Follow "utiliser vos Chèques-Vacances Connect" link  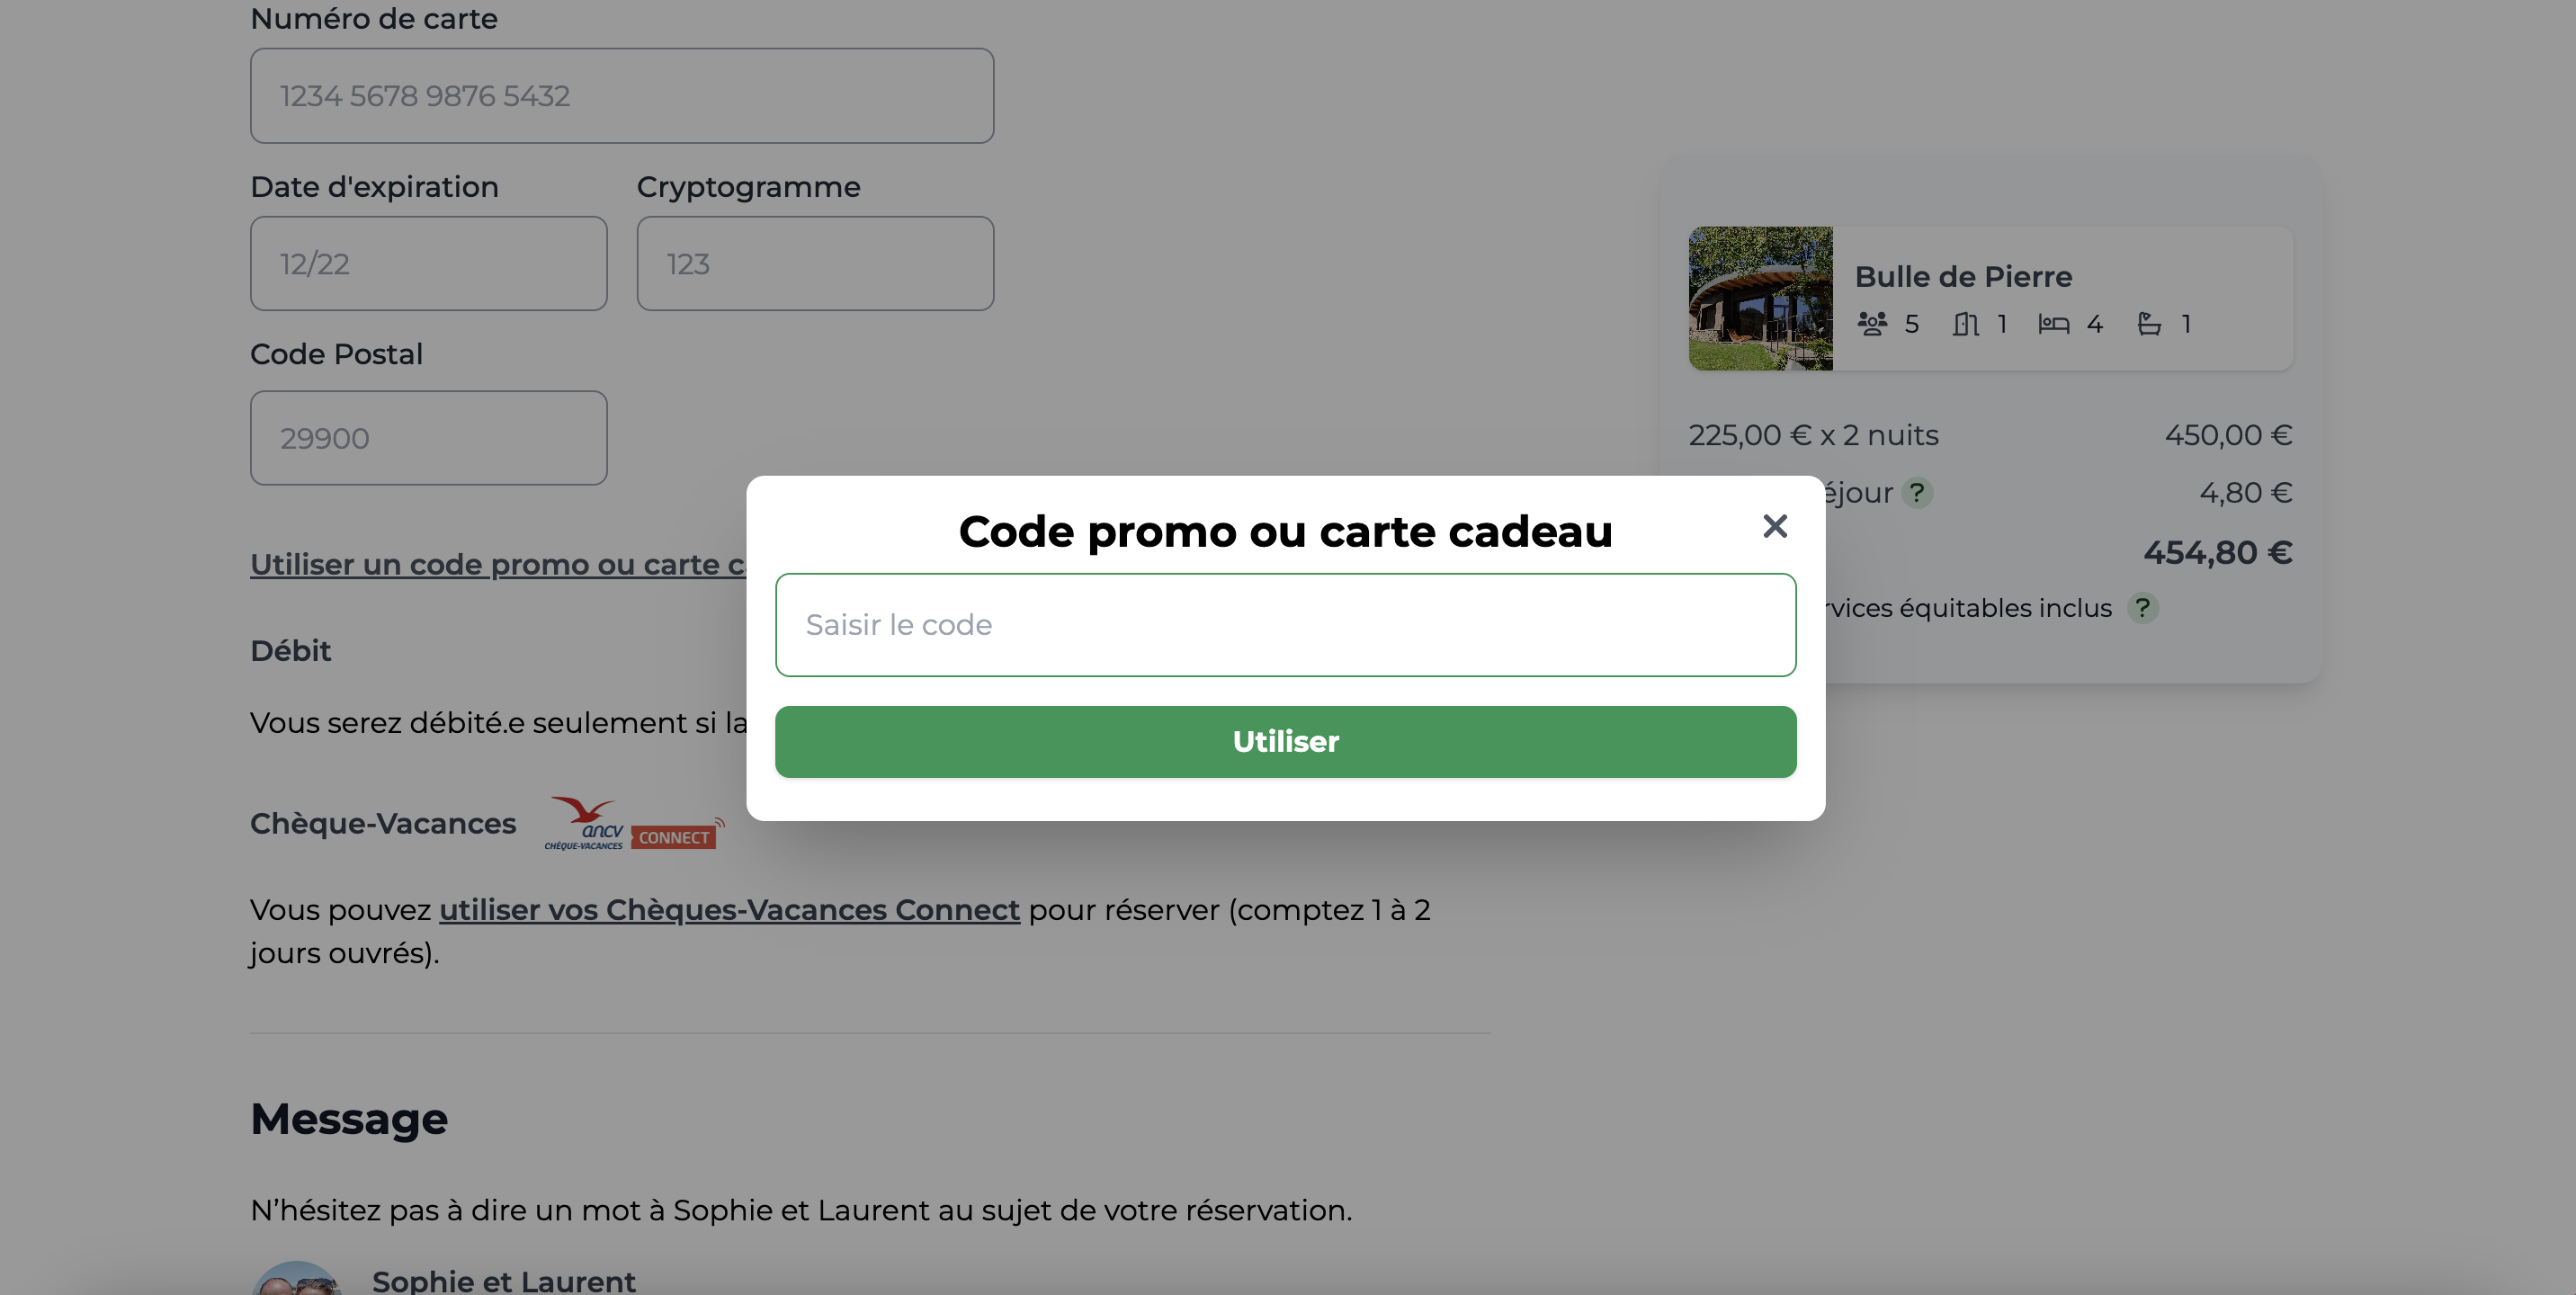pos(729,910)
